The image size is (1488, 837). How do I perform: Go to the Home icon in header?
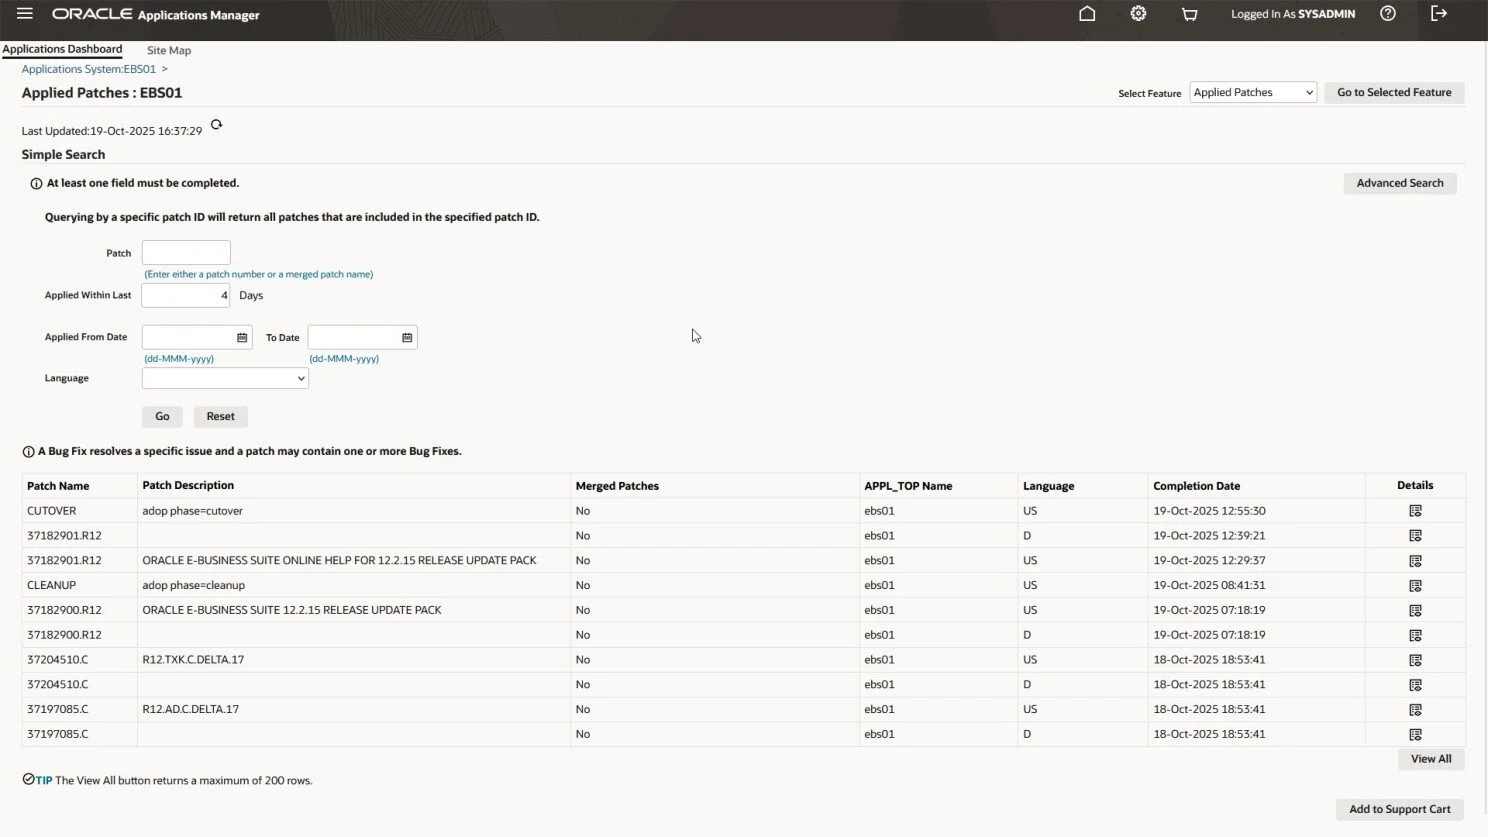click(x=1087, y=14)
